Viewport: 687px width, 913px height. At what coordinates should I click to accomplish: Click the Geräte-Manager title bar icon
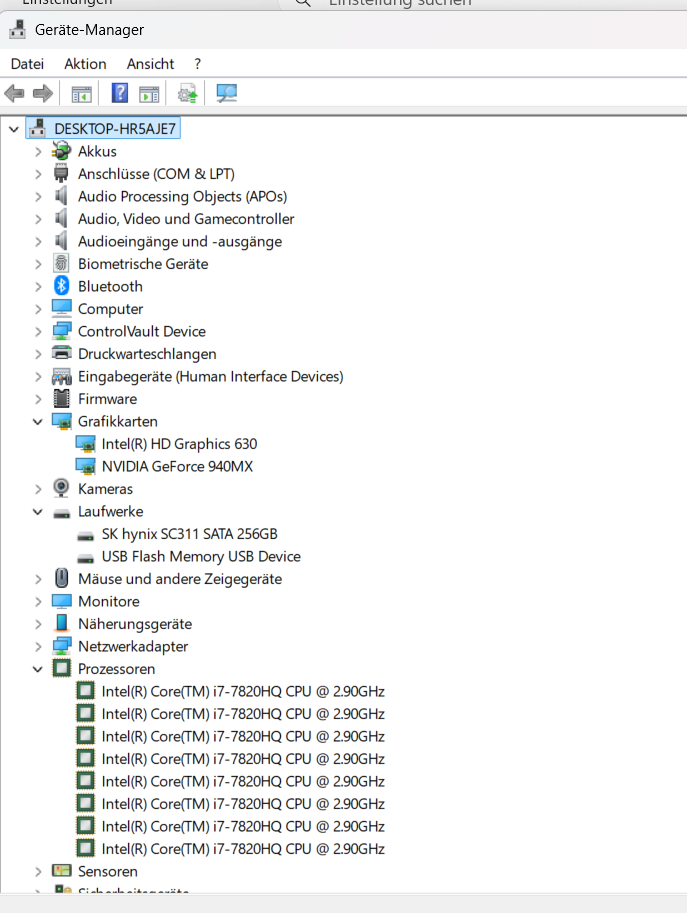pos(17,30)
